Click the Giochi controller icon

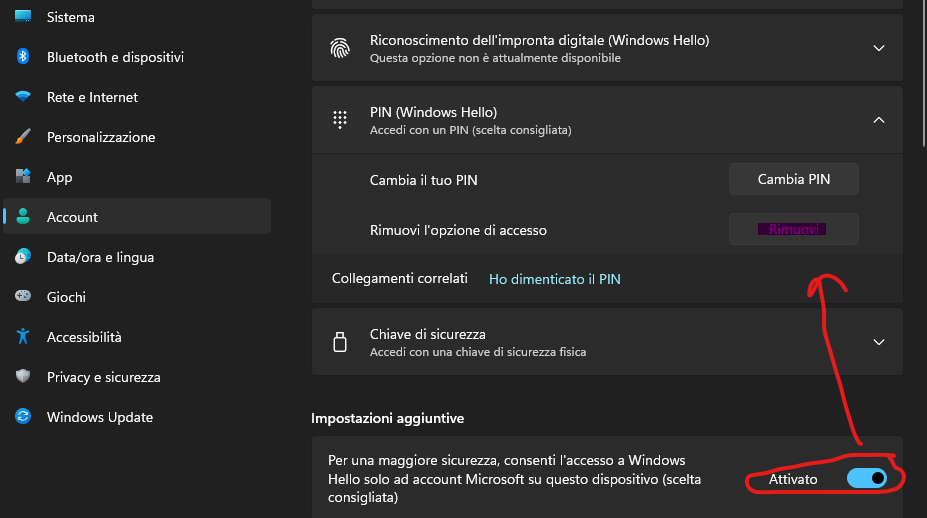pyautogui.click(x=23, y=297)
